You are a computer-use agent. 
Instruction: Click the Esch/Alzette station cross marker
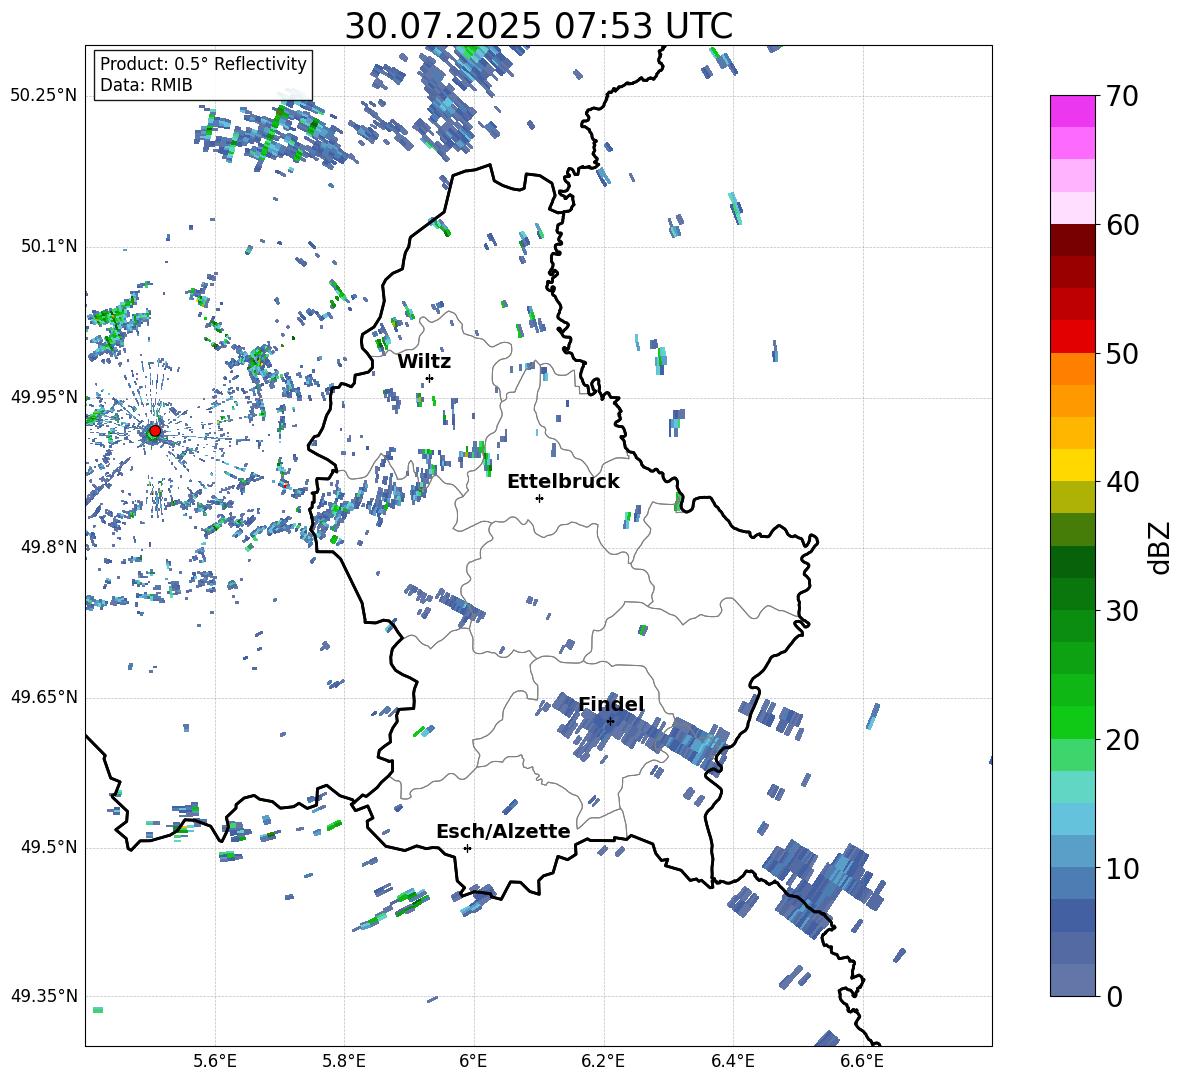point(467,848)
